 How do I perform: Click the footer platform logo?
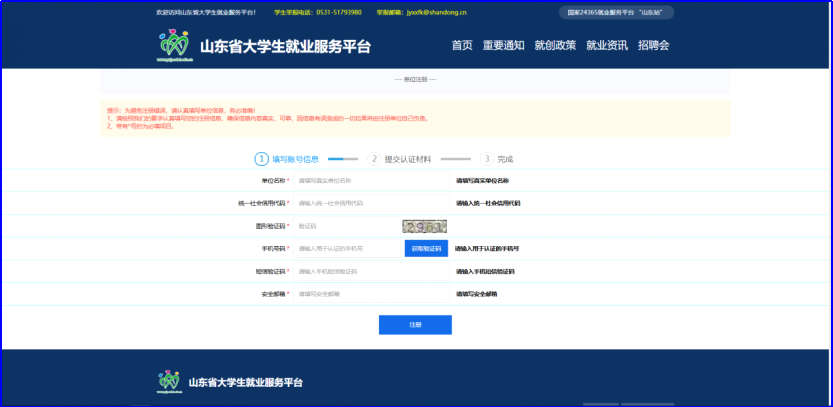169,383
